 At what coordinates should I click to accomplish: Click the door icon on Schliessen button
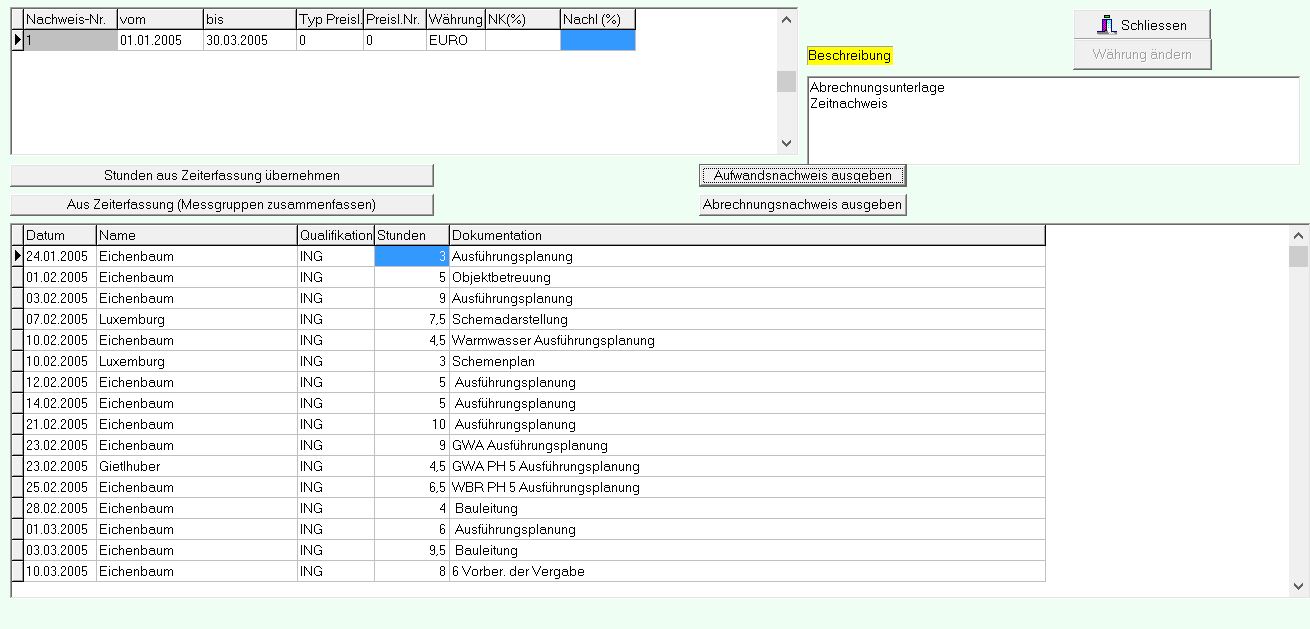coord(1106,25)
